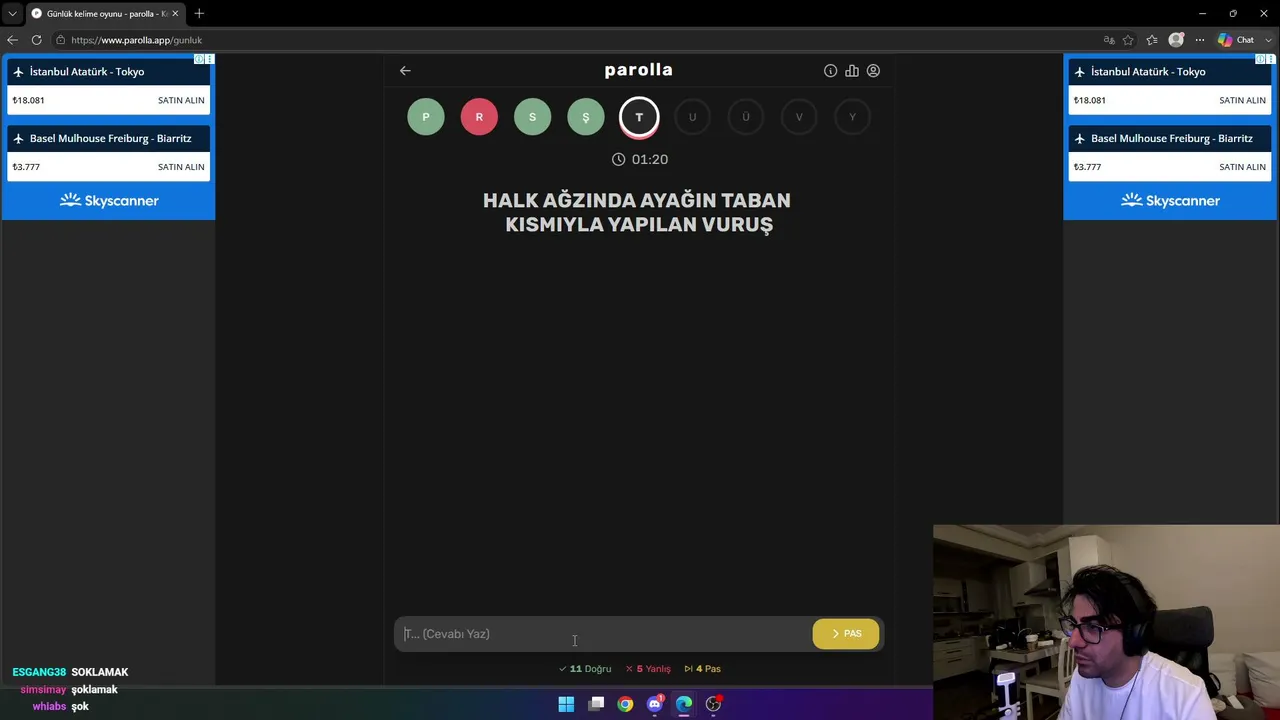Image resolution: width=1280 pixels, height=720 pixels.
Task: Open the Windows Start menu
Action: tap(566, 704)
